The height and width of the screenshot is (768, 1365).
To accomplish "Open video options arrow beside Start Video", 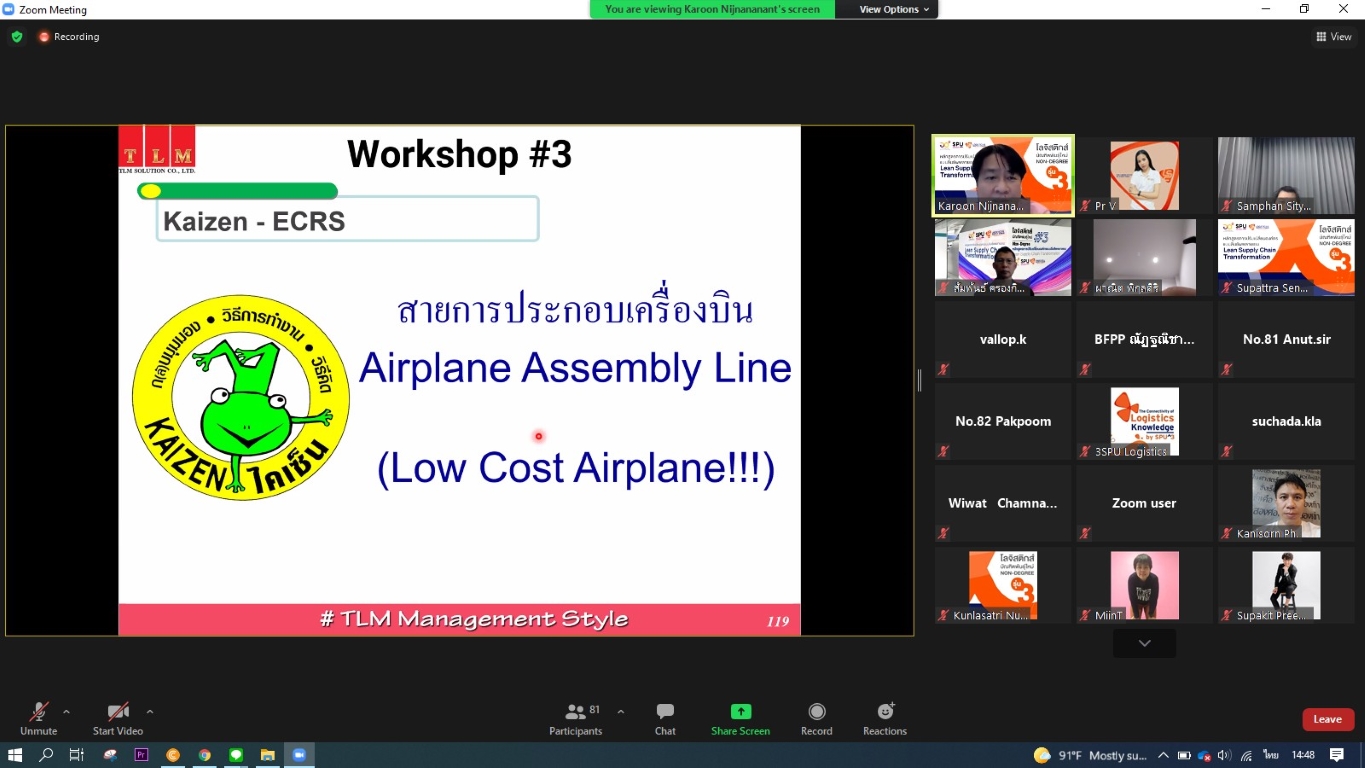I will point(150,712).
